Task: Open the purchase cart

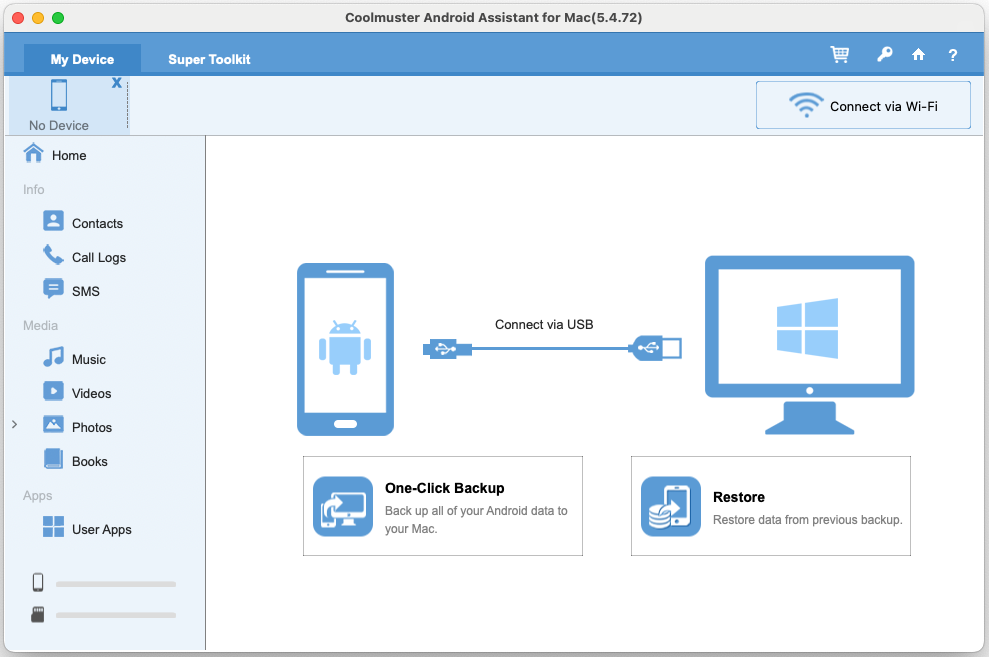Action: click(x=839, y=55)
